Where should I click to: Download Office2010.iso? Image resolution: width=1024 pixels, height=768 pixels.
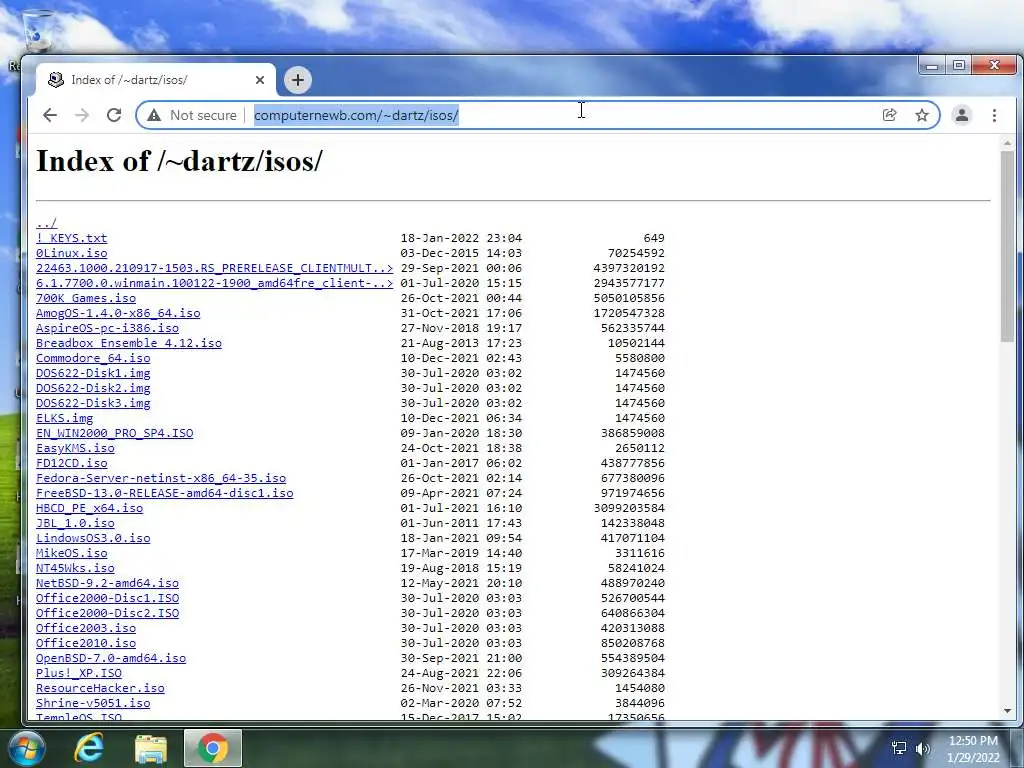pos(86,644)
